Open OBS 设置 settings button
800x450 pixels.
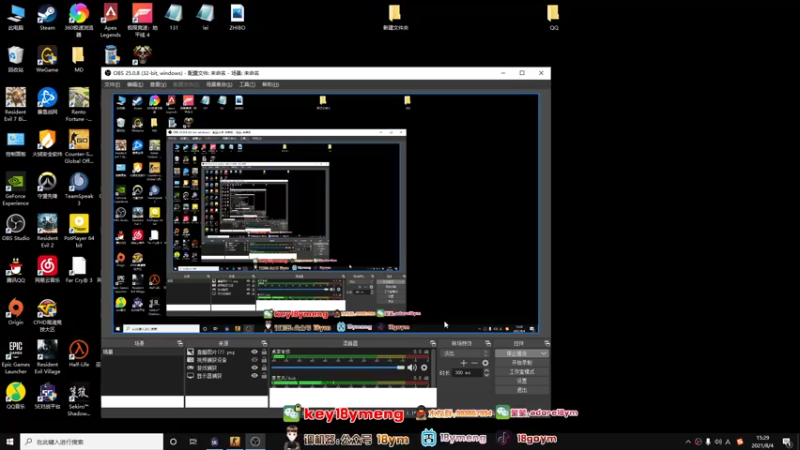pyautogui.click(x=522, y=381)
